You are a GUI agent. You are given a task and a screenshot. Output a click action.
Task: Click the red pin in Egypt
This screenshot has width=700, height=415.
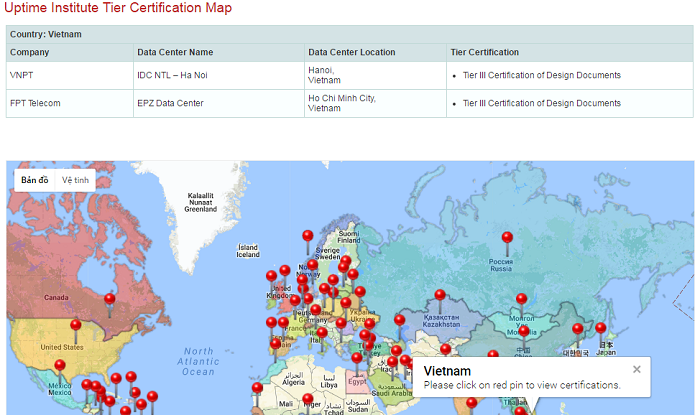tap(357, 358)
